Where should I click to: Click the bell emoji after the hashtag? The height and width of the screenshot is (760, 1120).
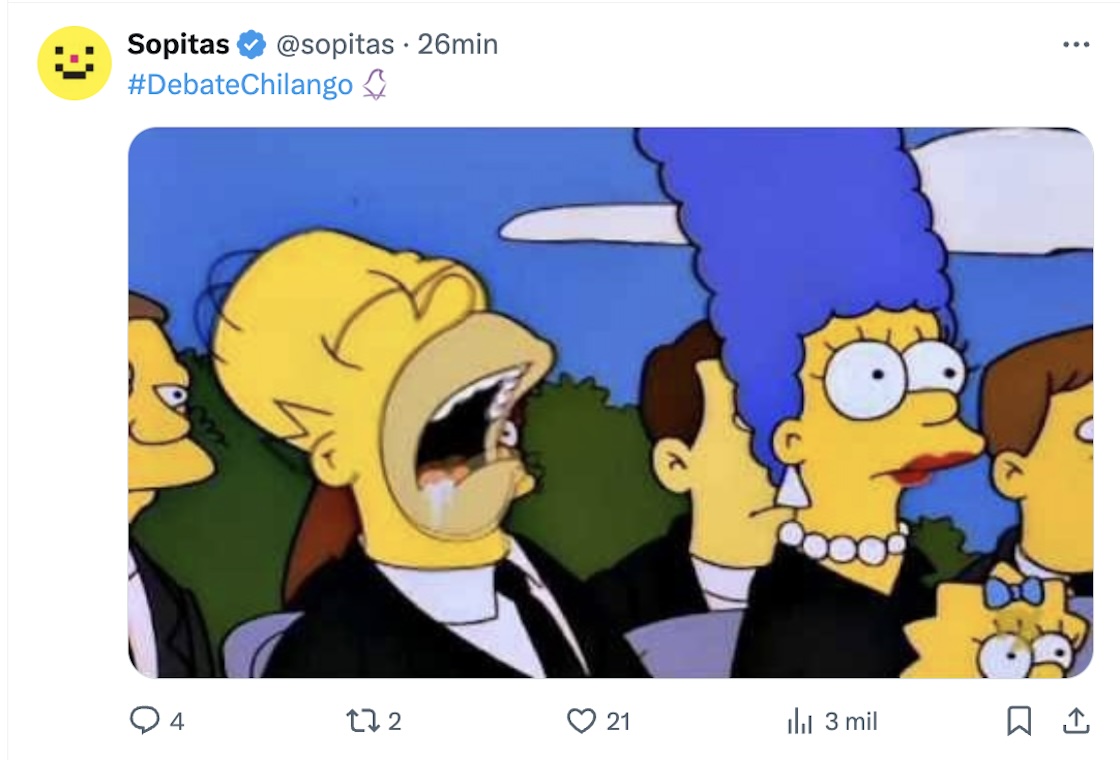(374, 84)
